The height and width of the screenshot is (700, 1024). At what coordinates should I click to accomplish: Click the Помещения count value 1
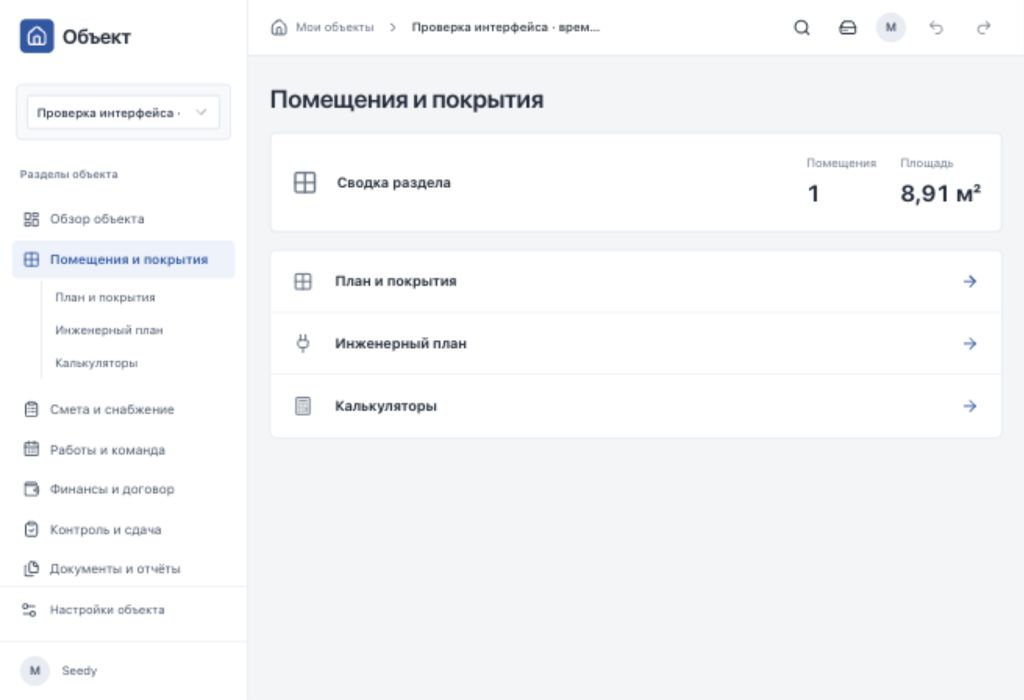[813, 193]
